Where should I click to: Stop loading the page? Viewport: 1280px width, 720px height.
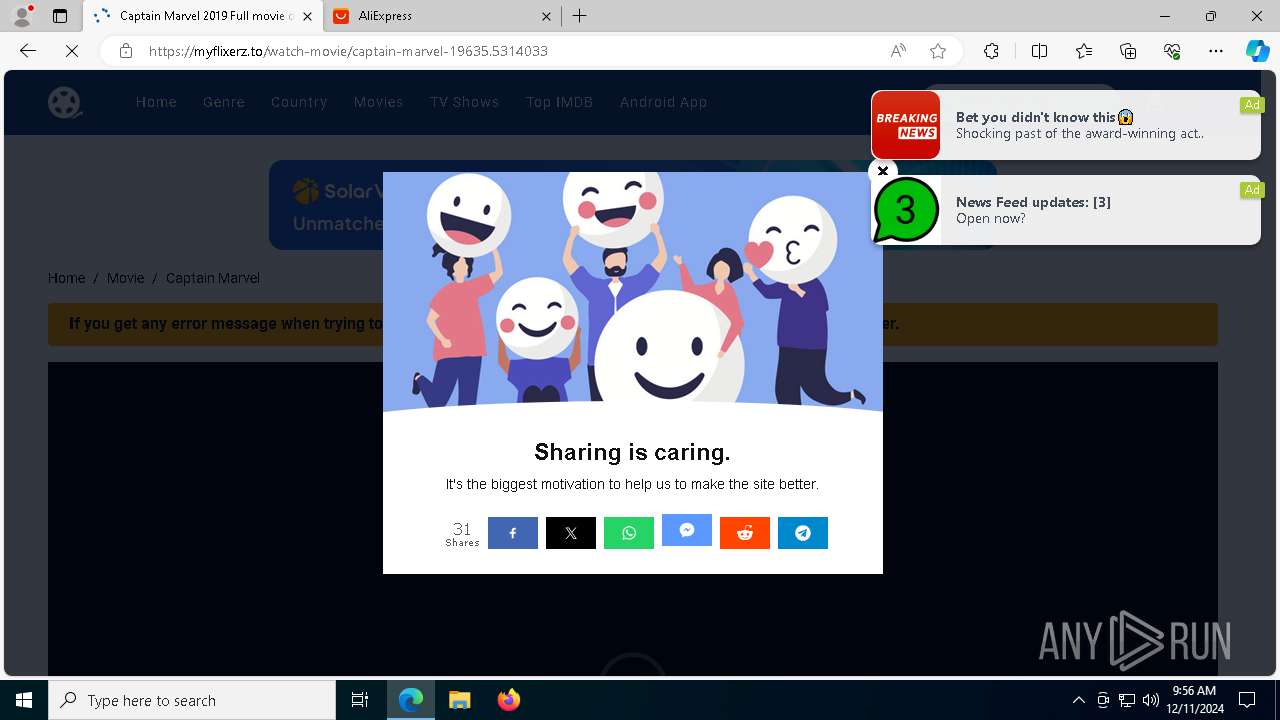click(72, 51)
